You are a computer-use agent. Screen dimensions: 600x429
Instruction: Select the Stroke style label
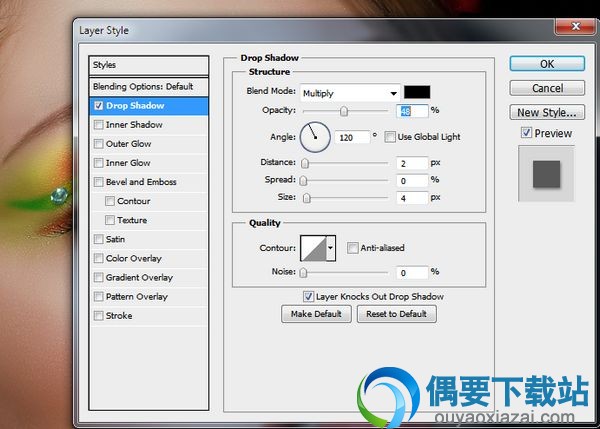coord(119,316)
